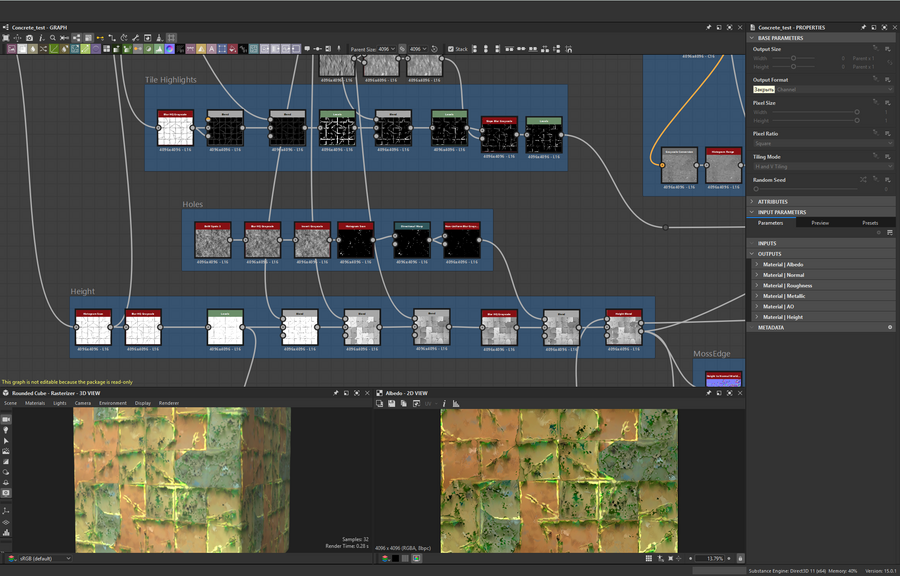Switch to the Presets tab
Viewport: 900px width, 576px height.
coord(870,223)
